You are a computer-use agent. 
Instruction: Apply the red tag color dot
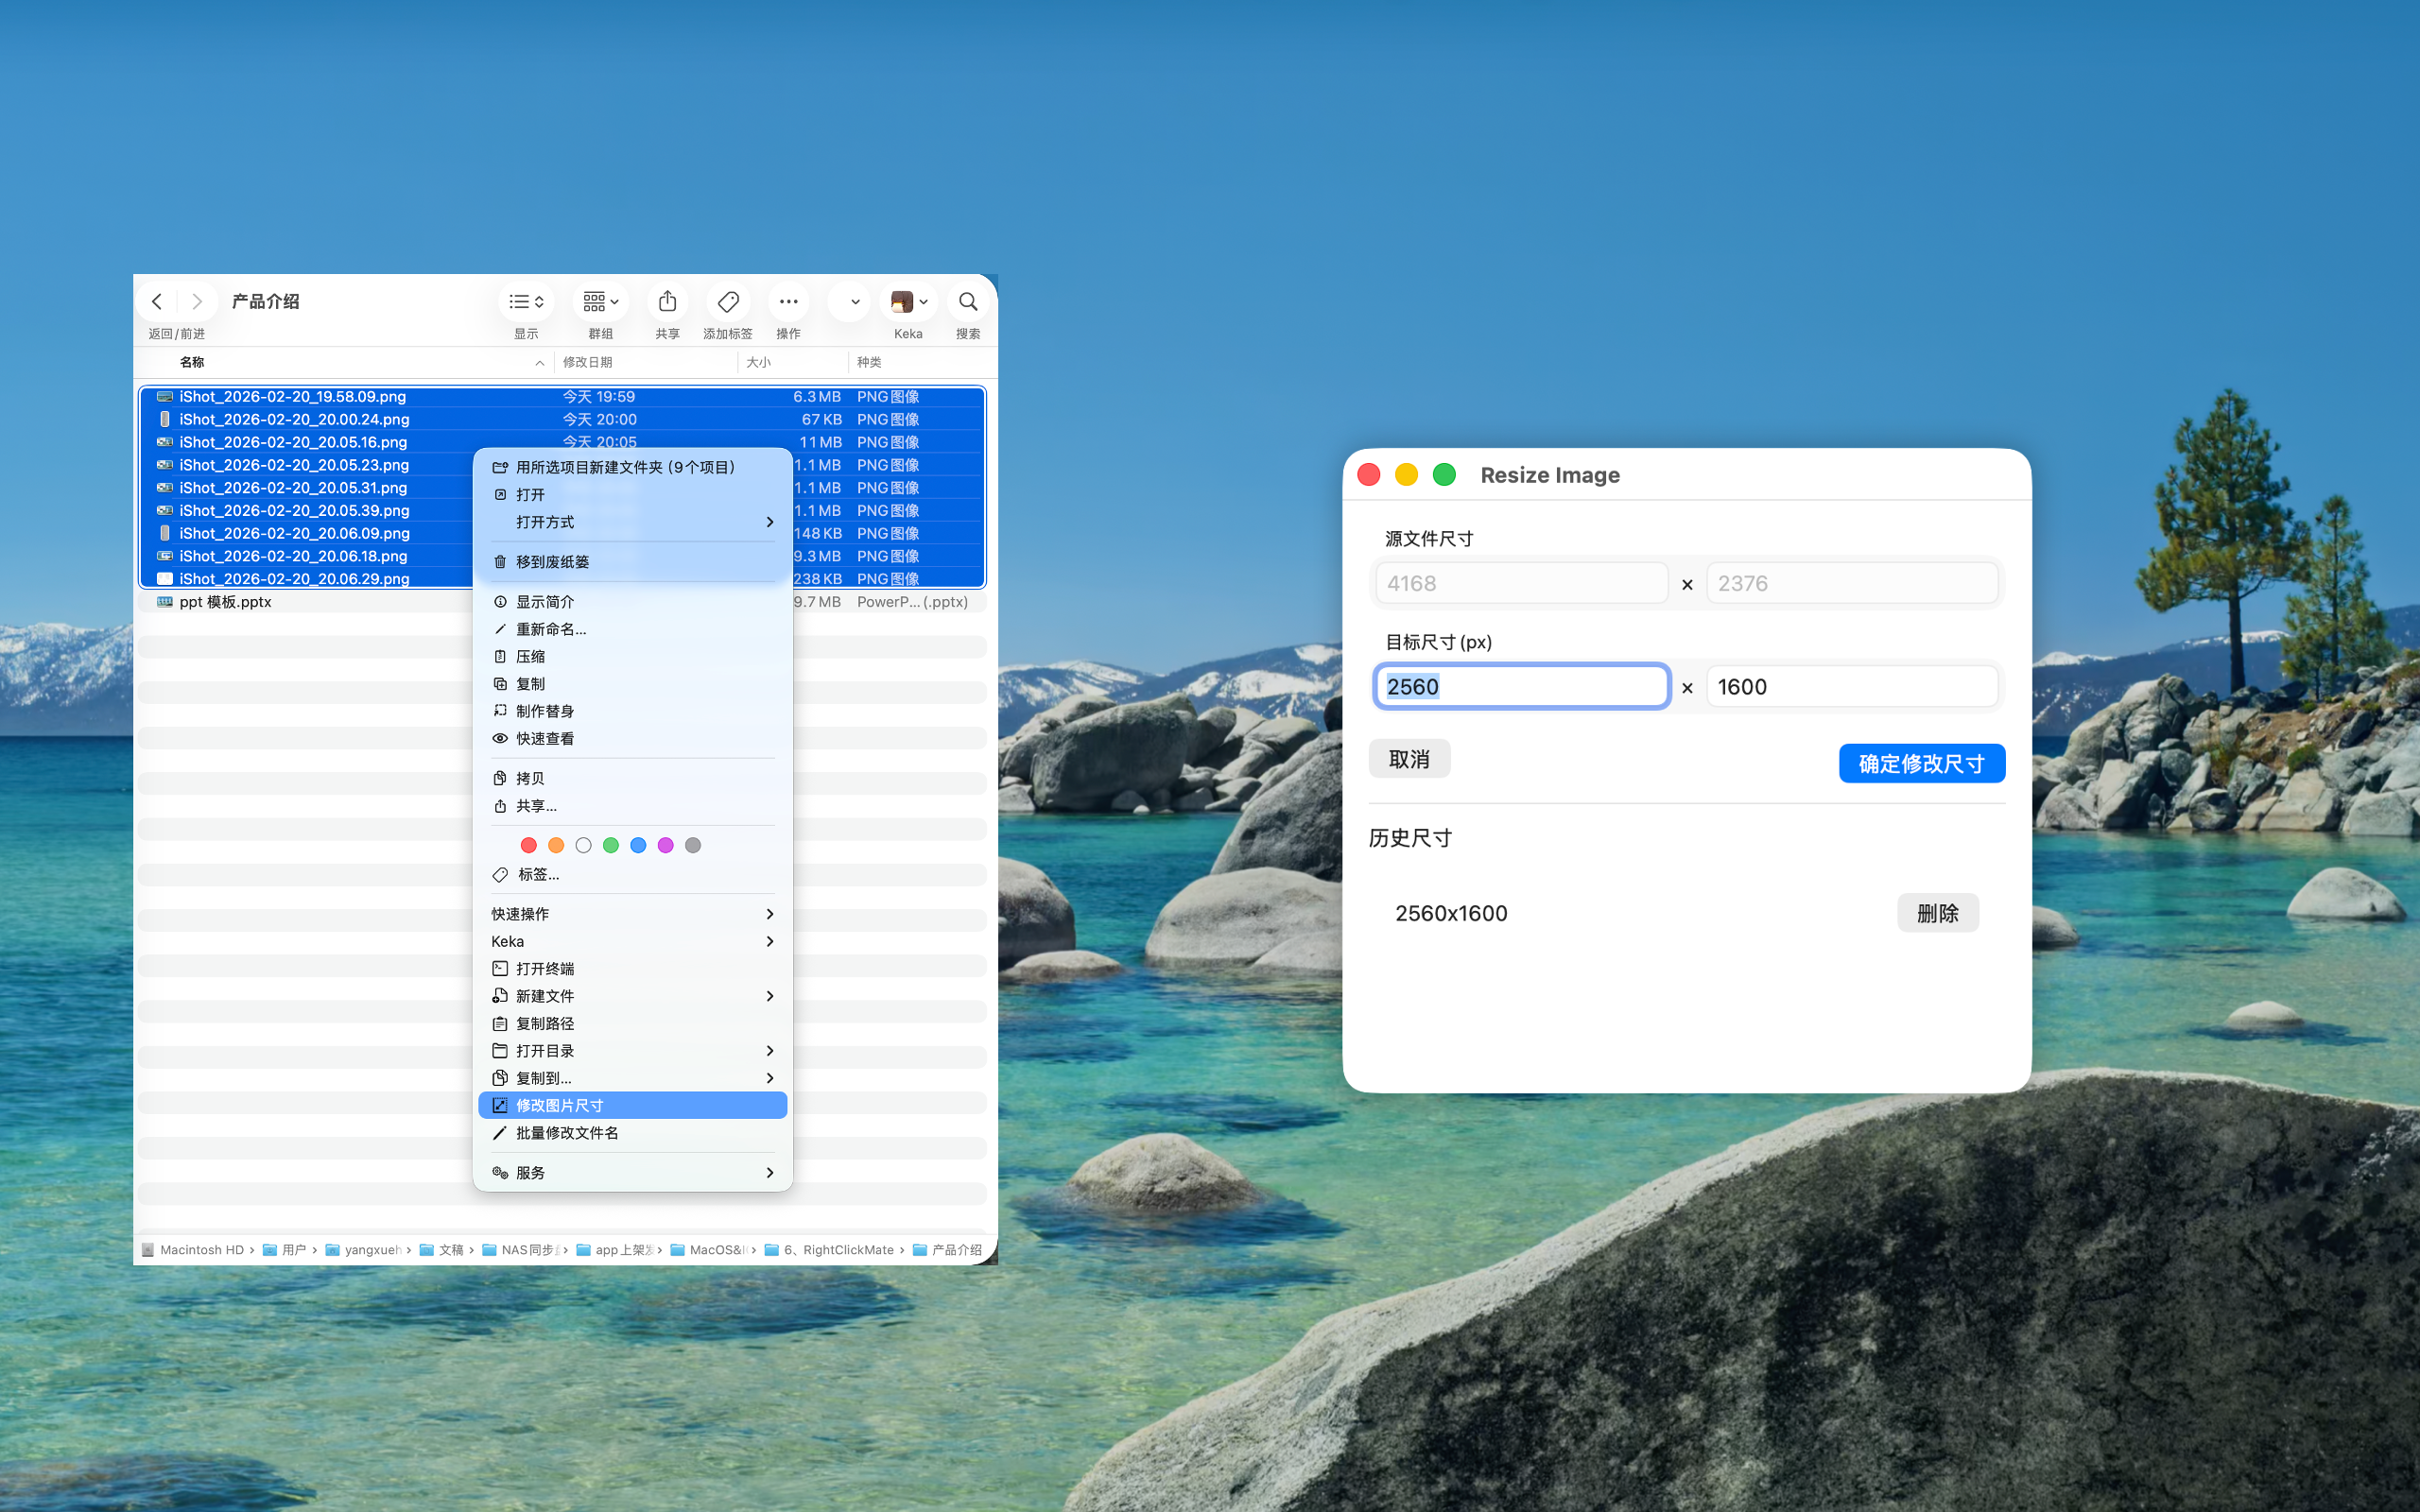[529, 845]
